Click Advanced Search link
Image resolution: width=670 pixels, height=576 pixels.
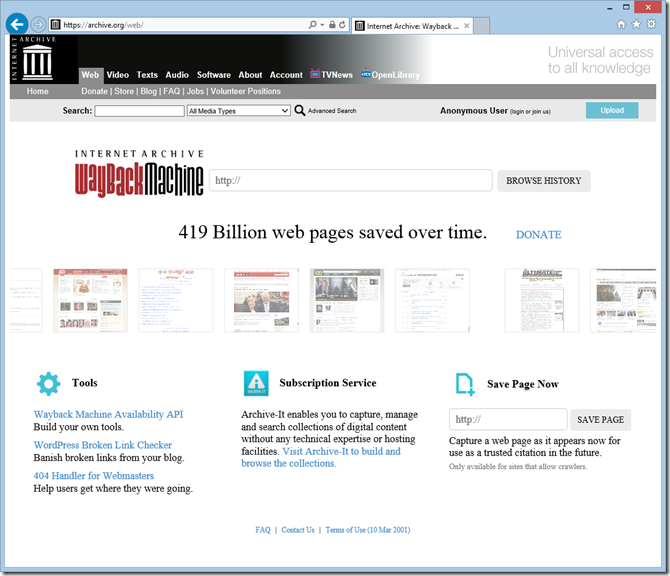(x=332, y=111)
